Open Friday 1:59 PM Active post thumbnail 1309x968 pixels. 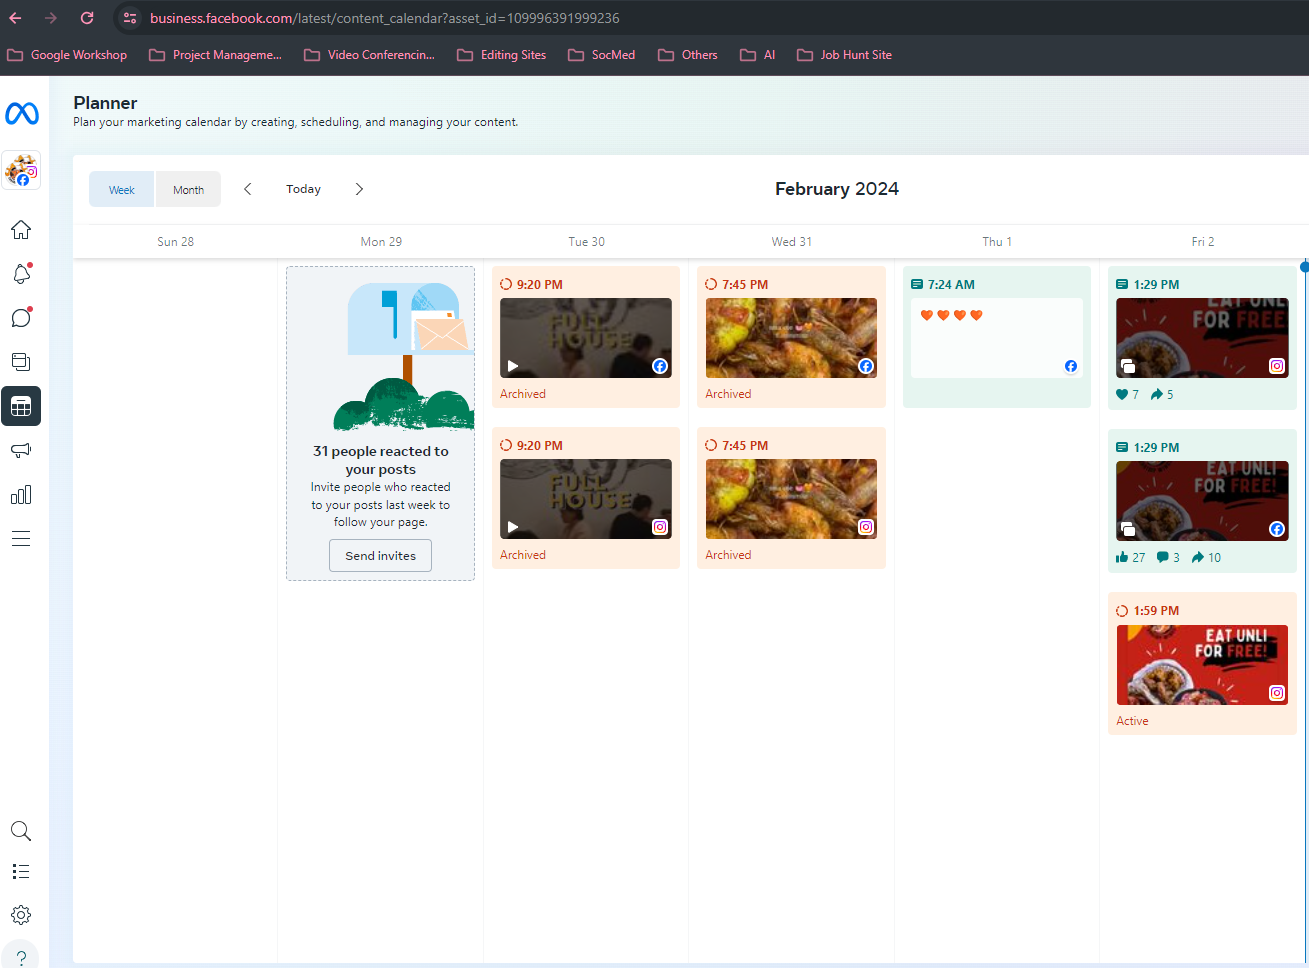point(1202,665)
